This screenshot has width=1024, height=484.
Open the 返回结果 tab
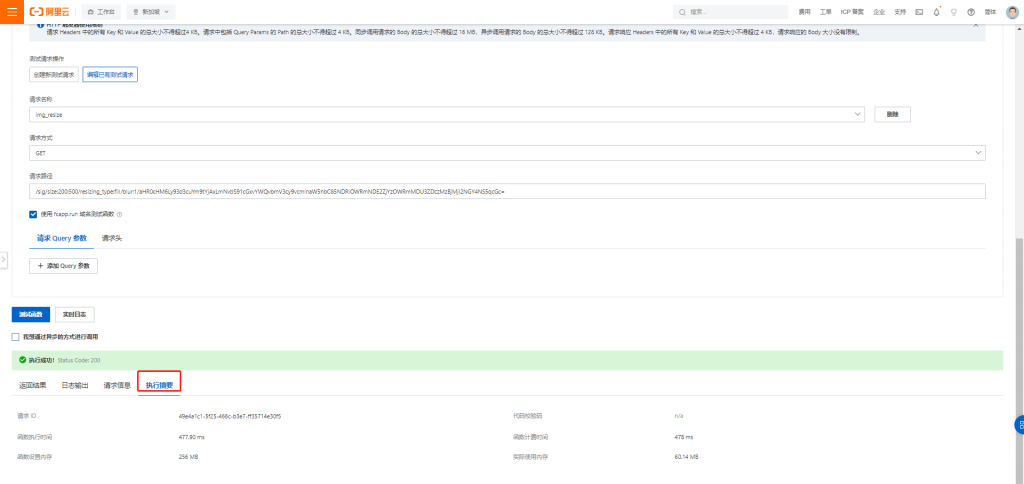point(33,385)
